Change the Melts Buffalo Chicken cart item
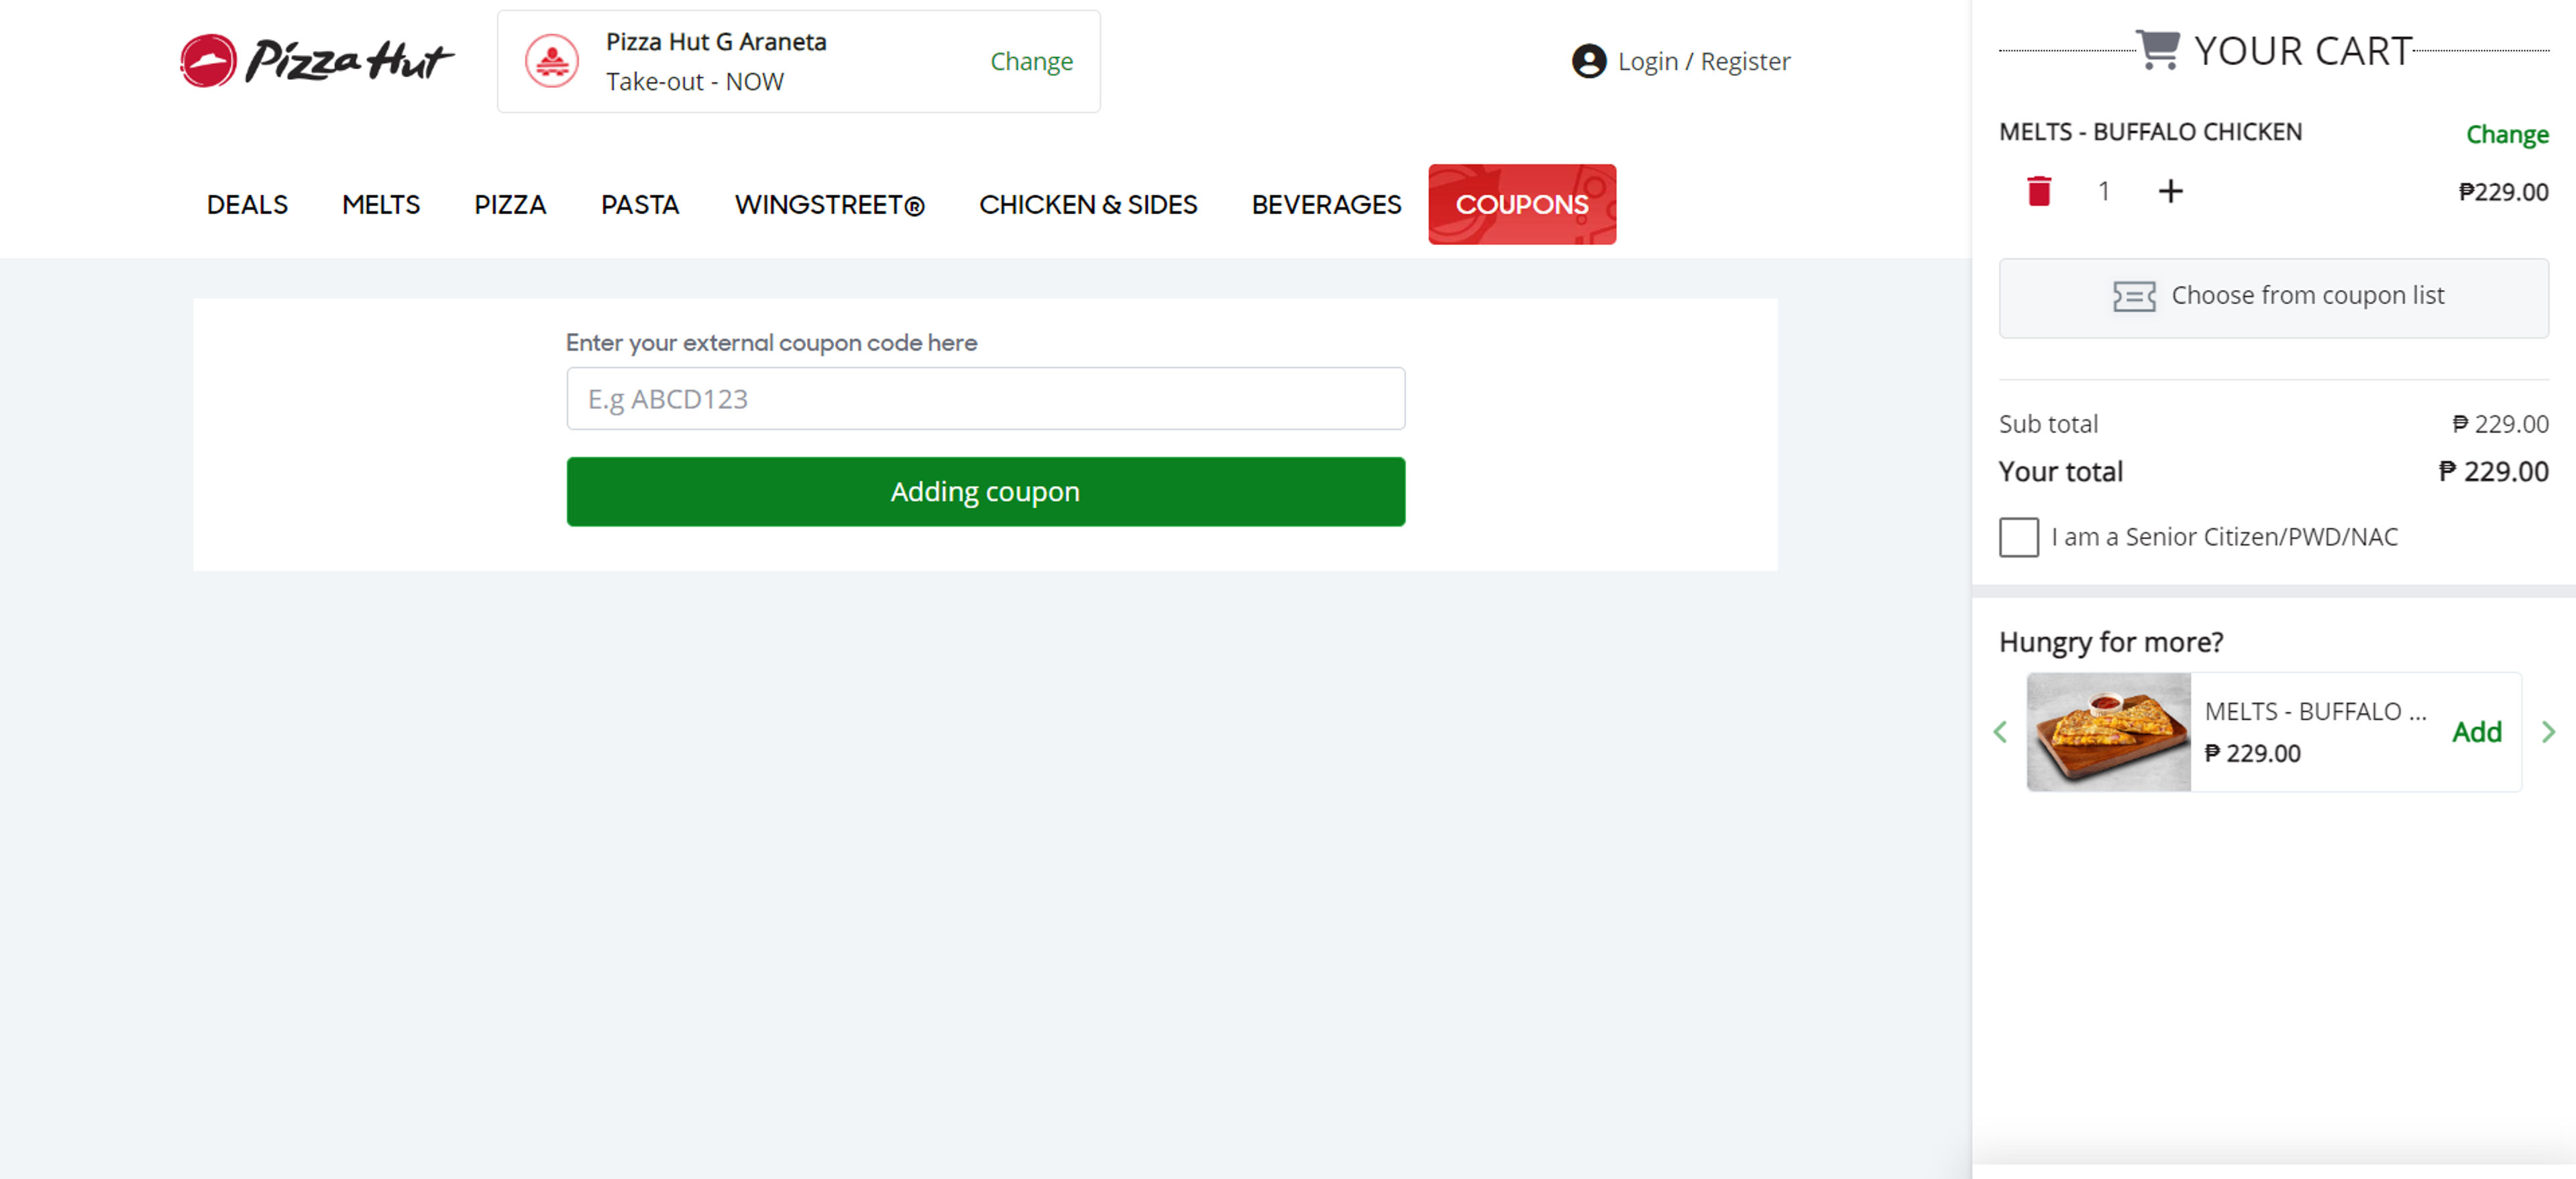This screenshot has height=1179, width=2576. (2506, 134)
